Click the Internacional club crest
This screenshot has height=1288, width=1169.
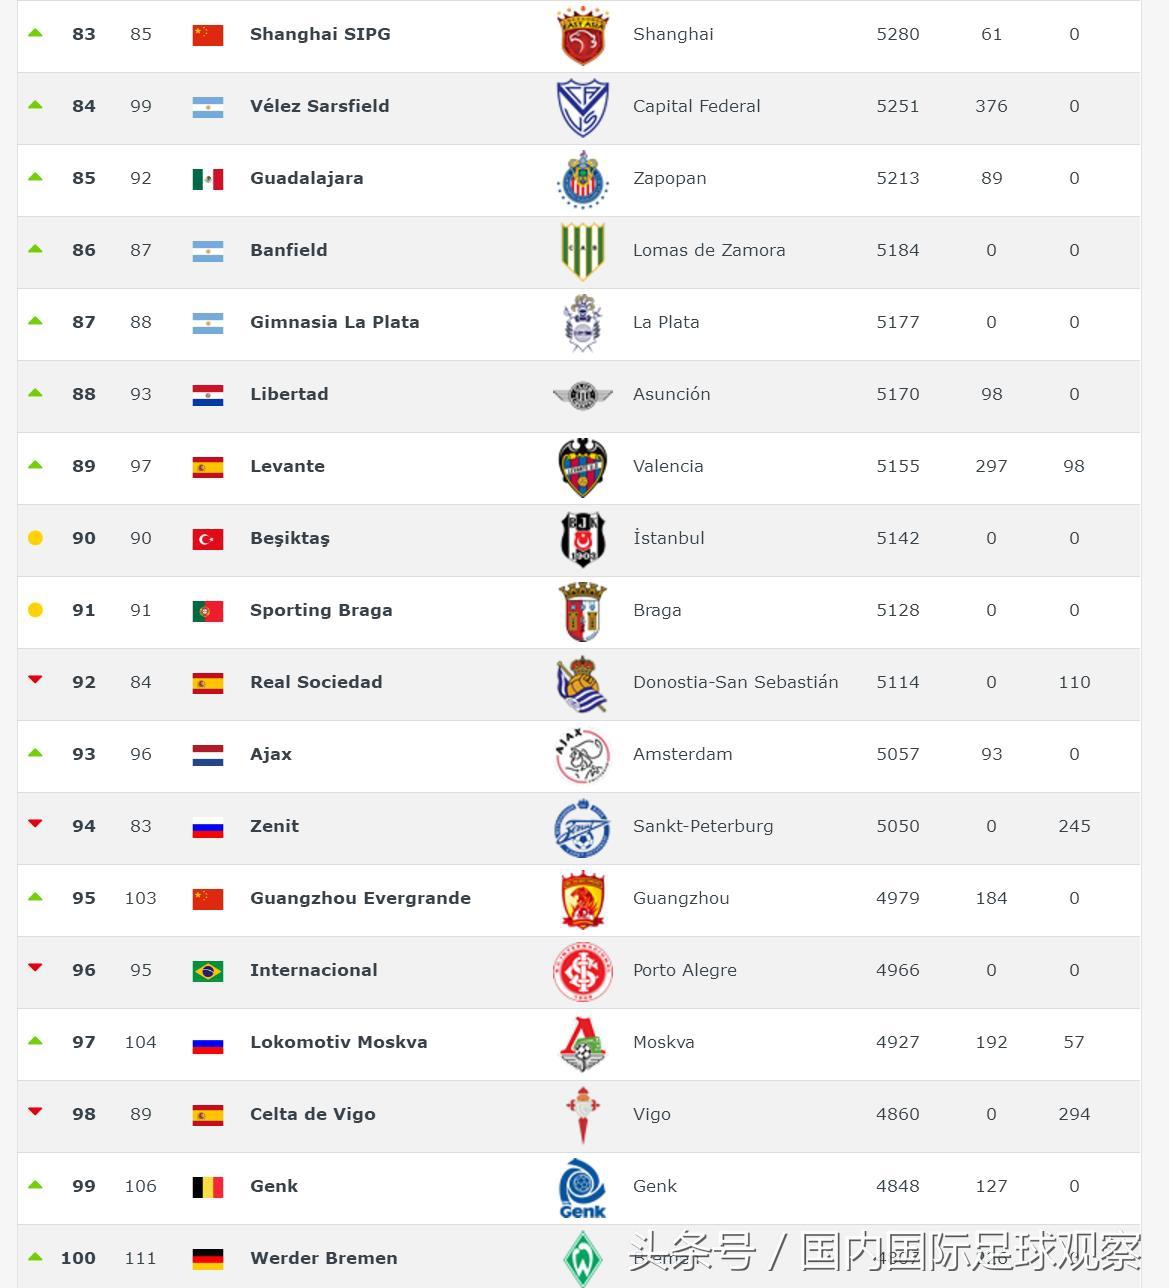tap(583, 971)
